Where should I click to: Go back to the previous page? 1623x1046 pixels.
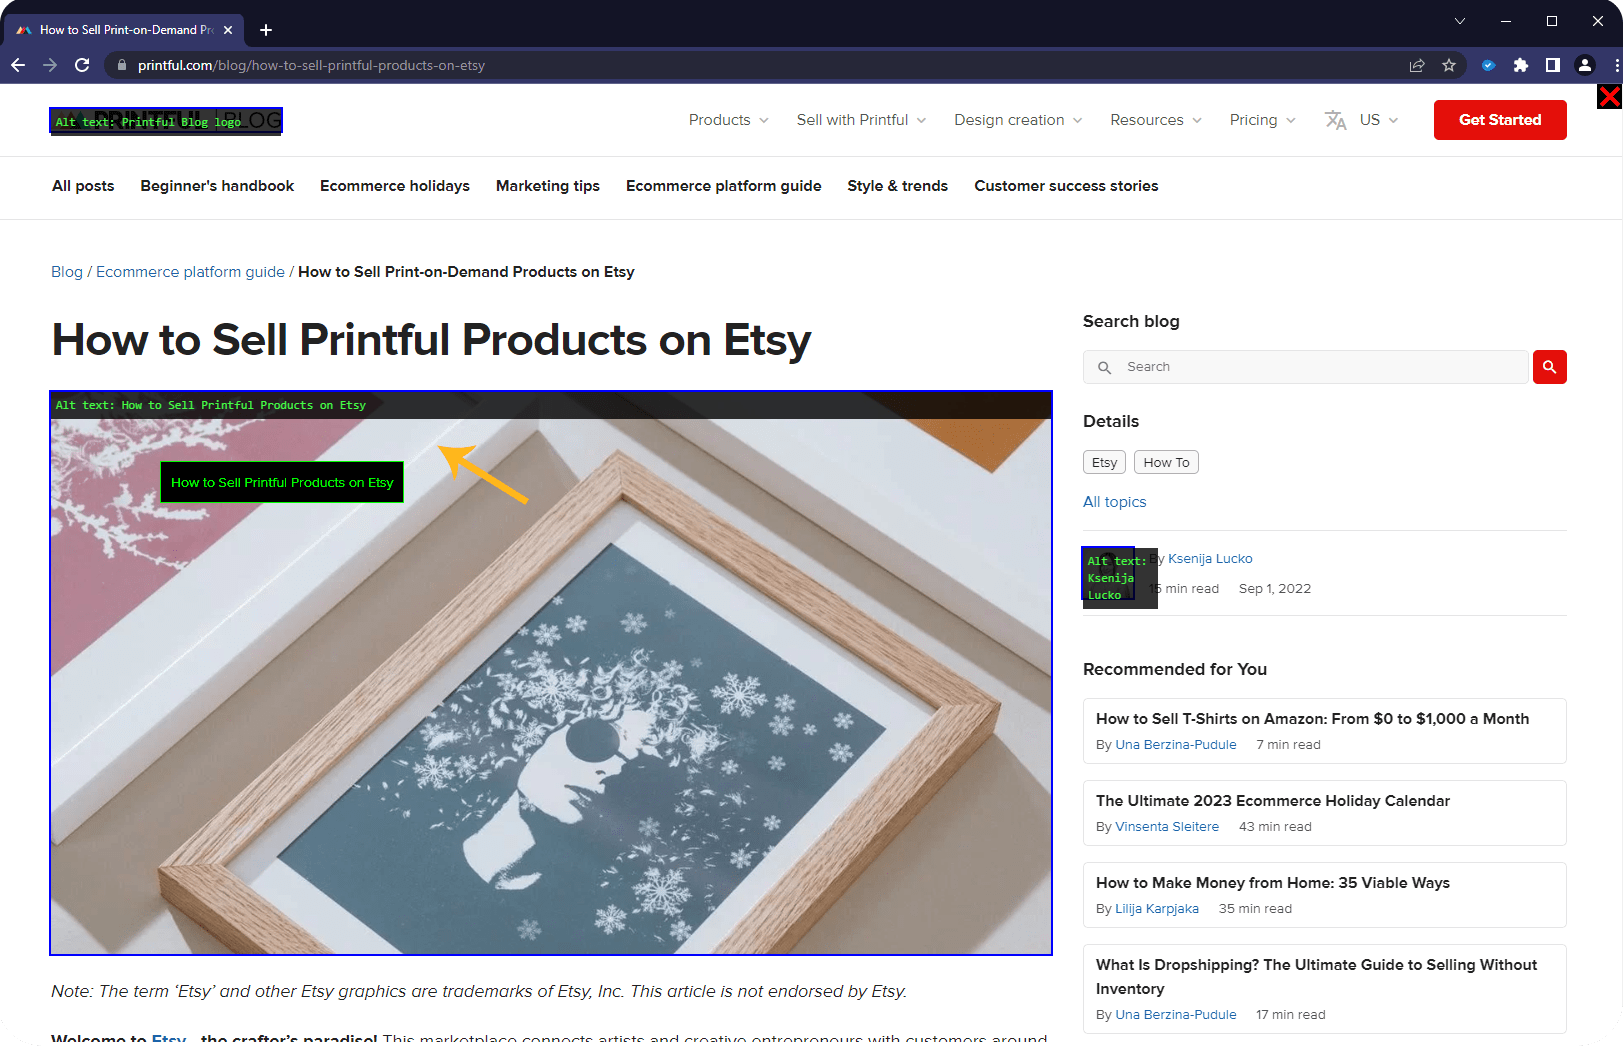click(x=18, y=65)
